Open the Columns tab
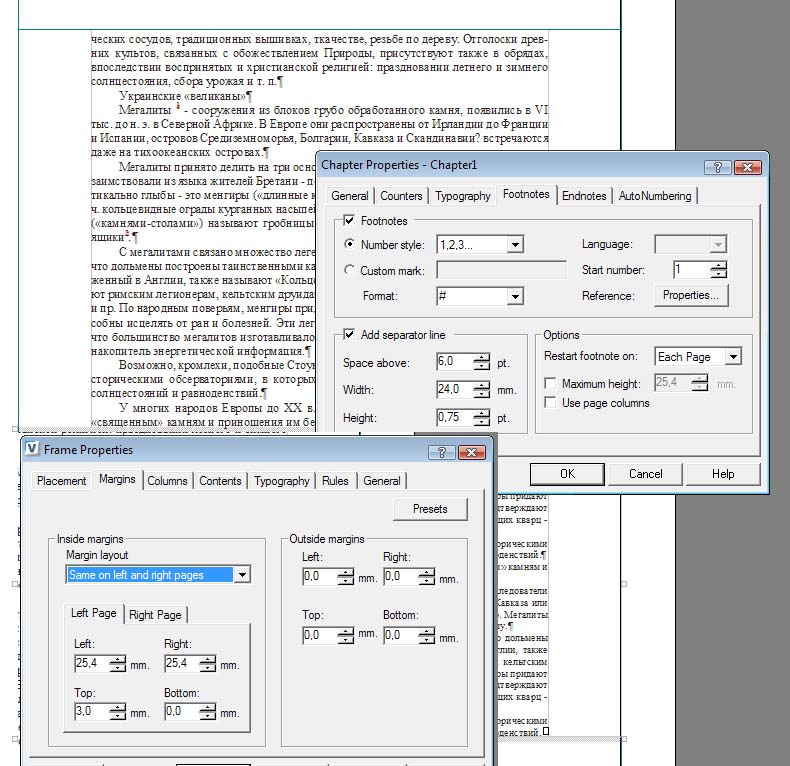The height and width of the screenshot is (766, 790). [x=167, y=481]
